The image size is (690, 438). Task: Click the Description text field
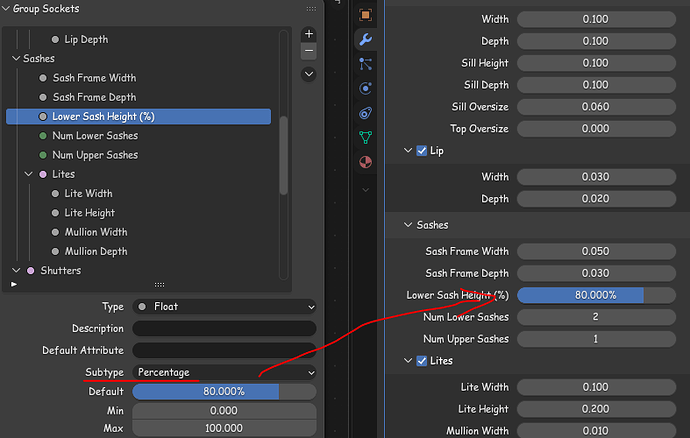click(x=224, y=328)
